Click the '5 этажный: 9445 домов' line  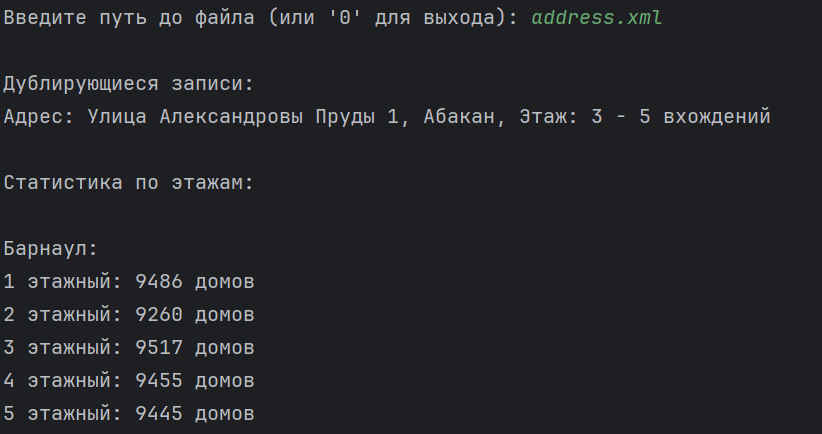[x=129, y=414]
